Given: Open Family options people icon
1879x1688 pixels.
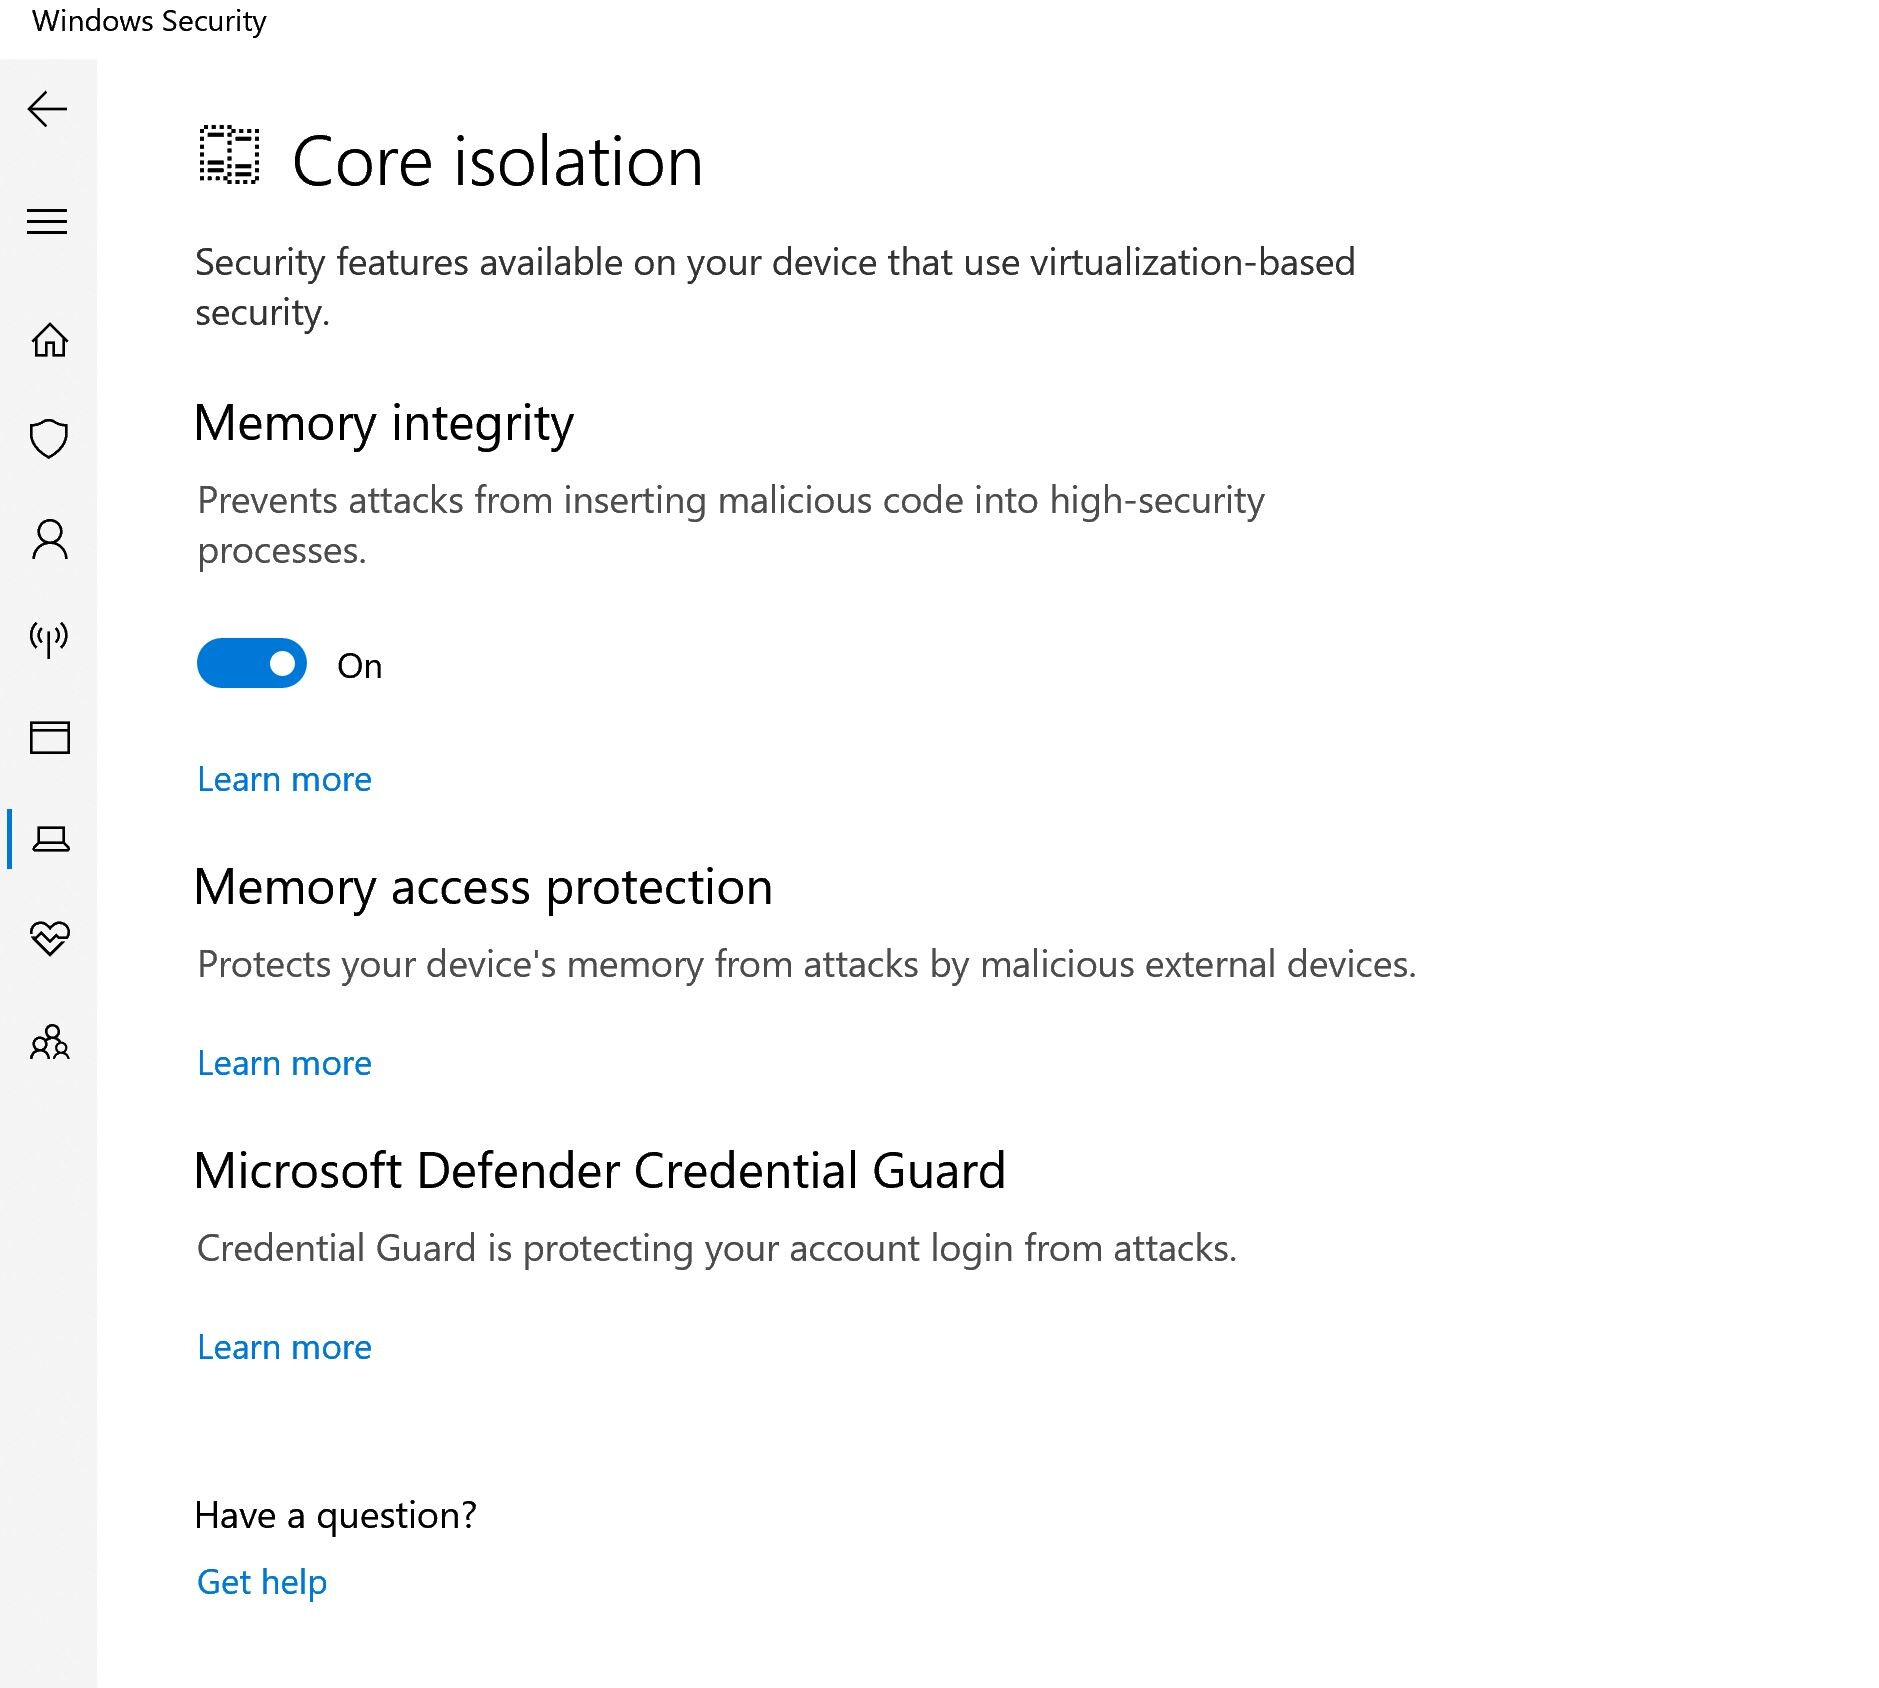Looking at the screenshot, I should [x=49, y=1042].
